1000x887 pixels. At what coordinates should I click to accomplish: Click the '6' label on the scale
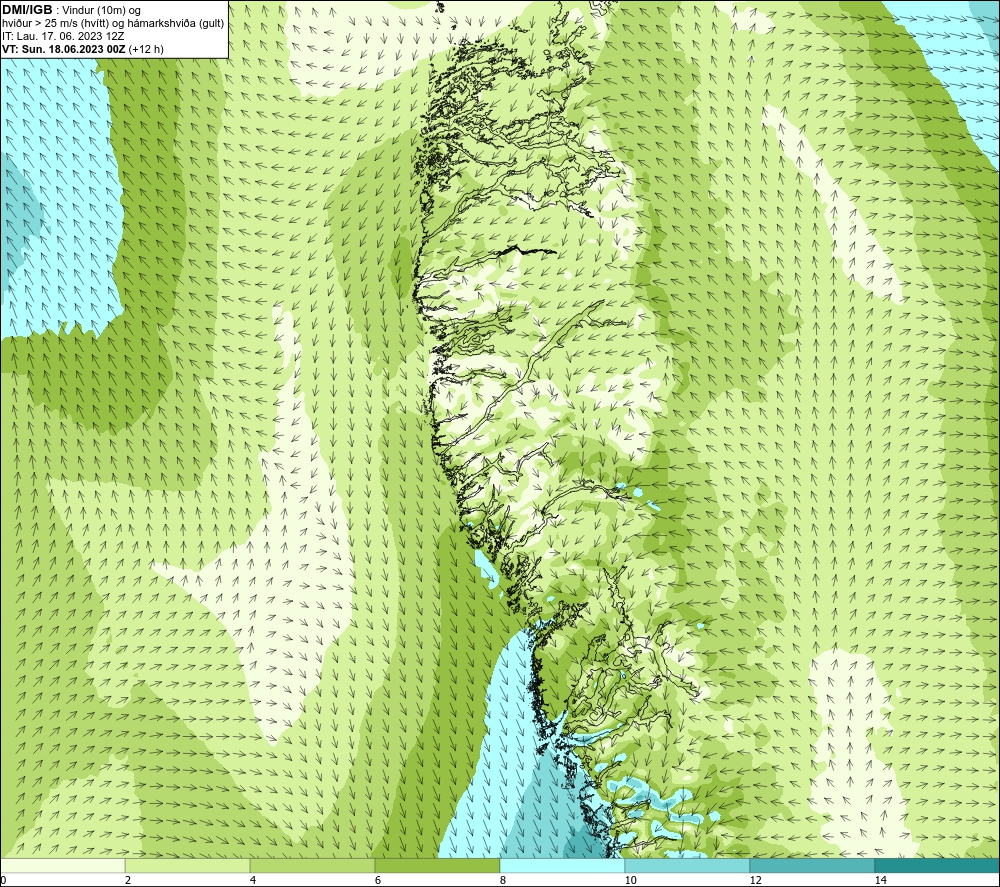coord(378,880)
